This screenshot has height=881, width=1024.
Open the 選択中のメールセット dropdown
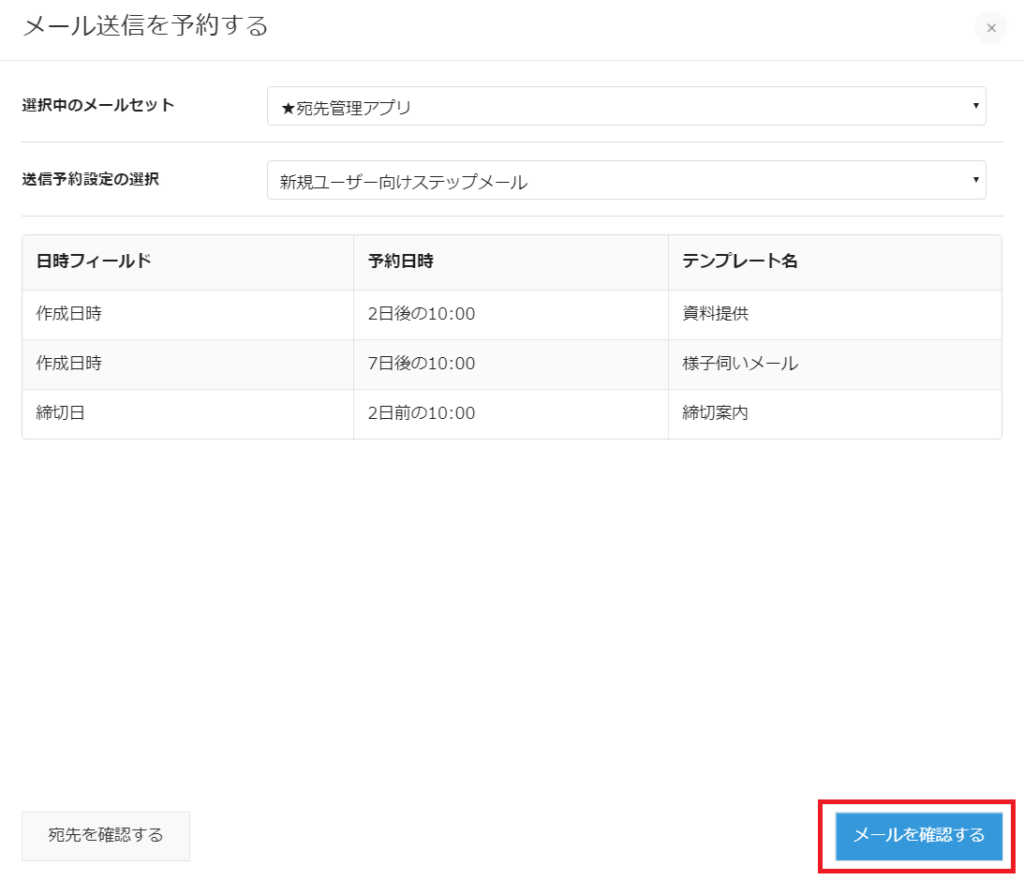[626, 107]
